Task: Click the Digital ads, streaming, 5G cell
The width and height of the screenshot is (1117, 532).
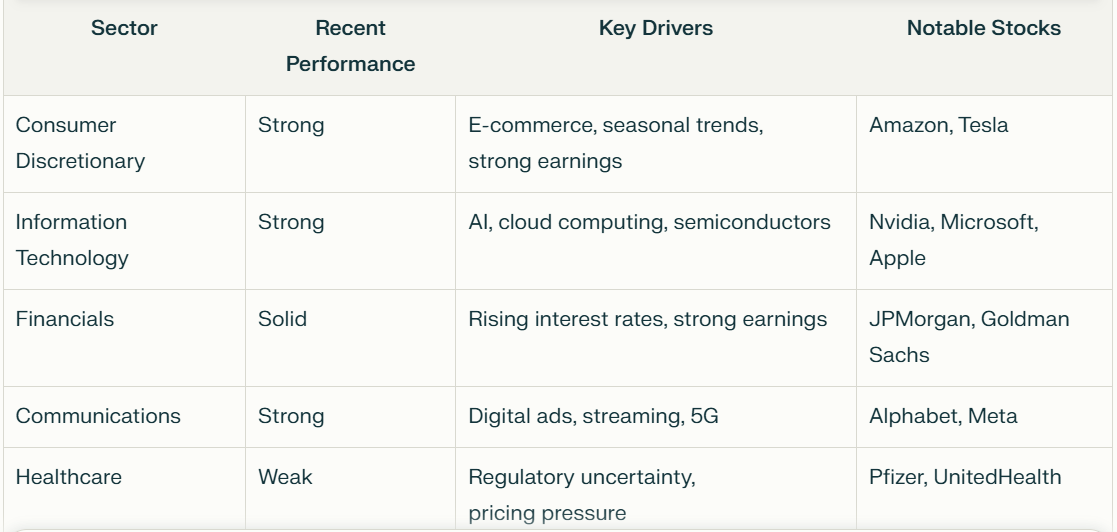Action: (655, 417)
